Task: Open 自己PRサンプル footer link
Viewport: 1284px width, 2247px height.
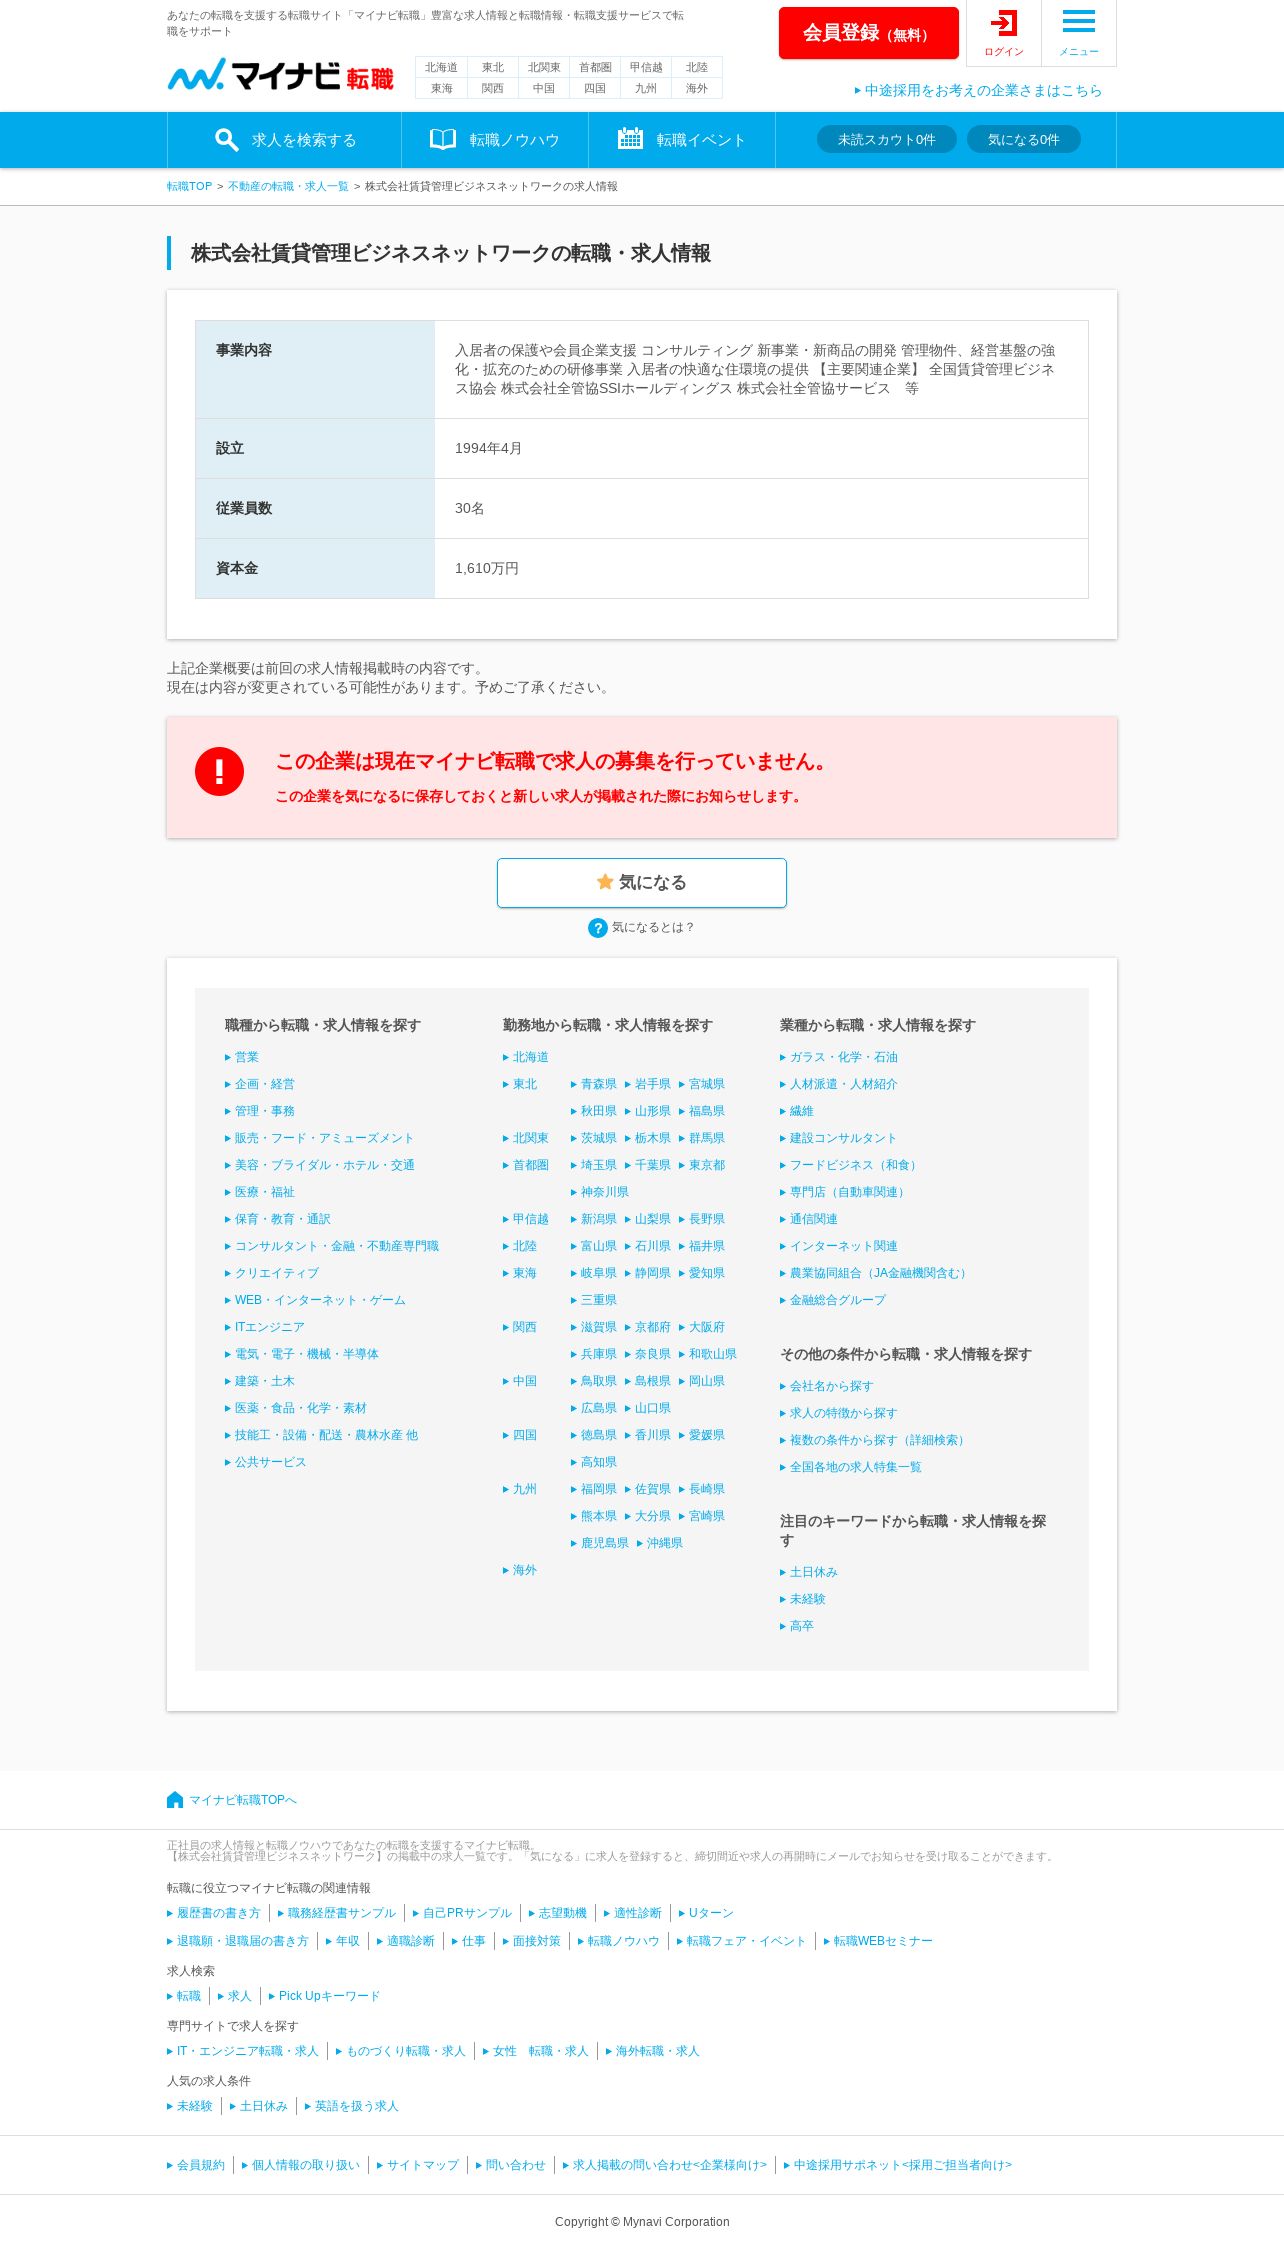Action: (463, 1913)
